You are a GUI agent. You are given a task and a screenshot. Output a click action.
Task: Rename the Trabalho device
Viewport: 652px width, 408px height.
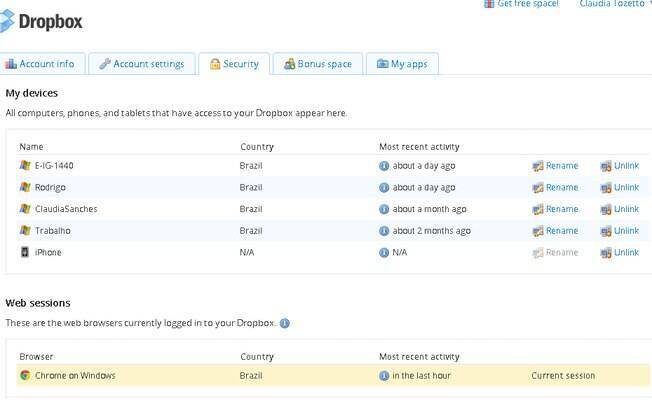click(562, 230)
